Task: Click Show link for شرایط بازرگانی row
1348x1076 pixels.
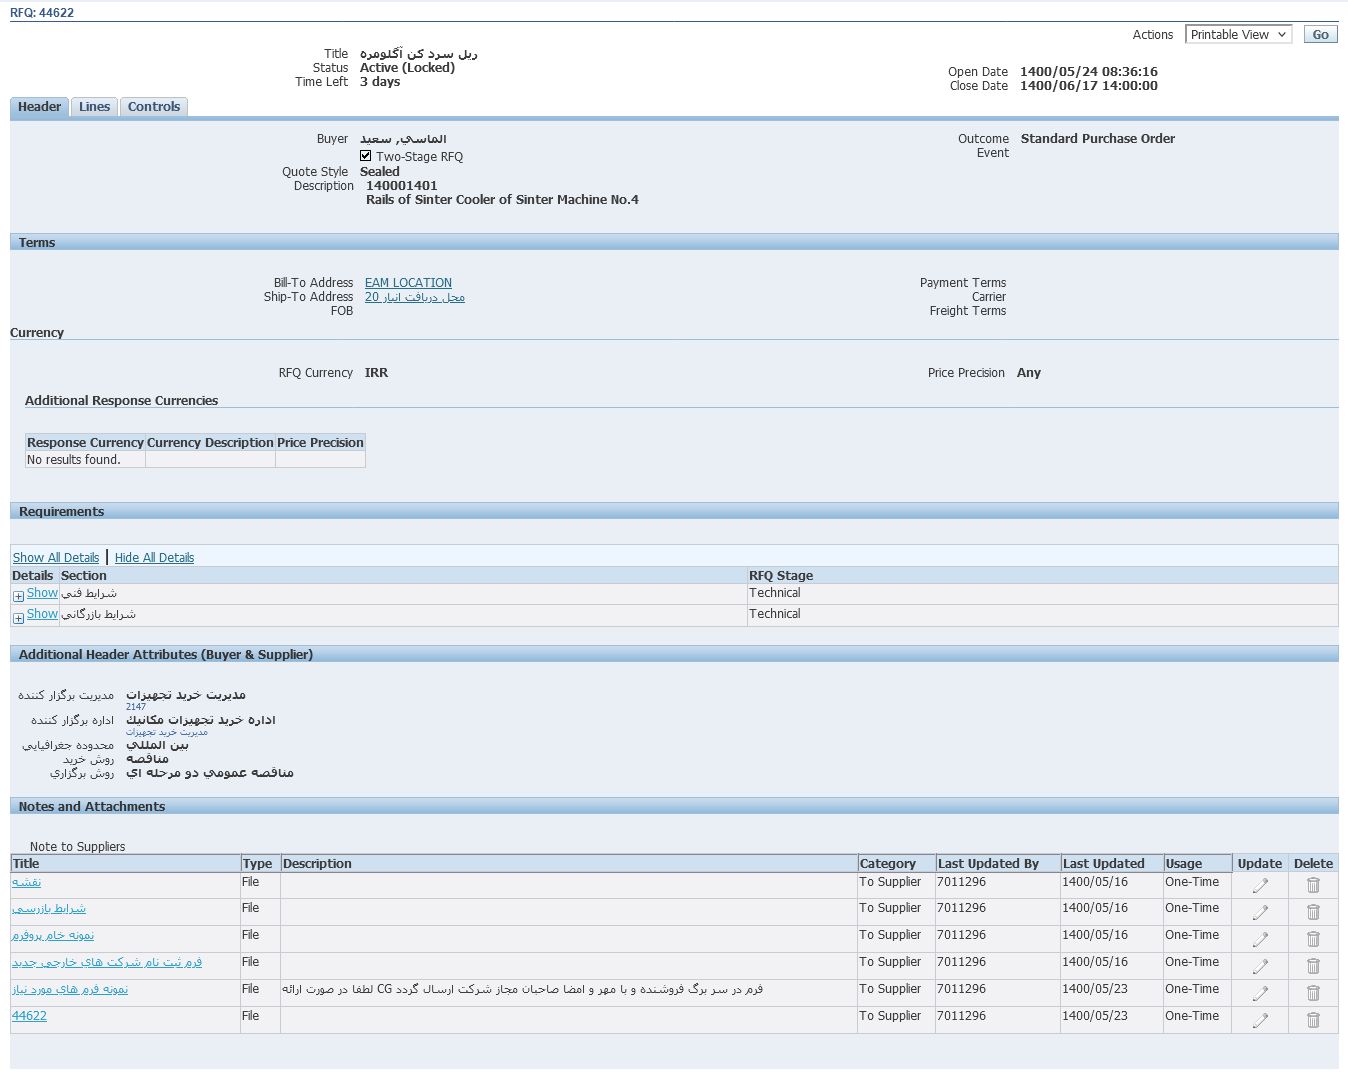Action: coord(42,614)
